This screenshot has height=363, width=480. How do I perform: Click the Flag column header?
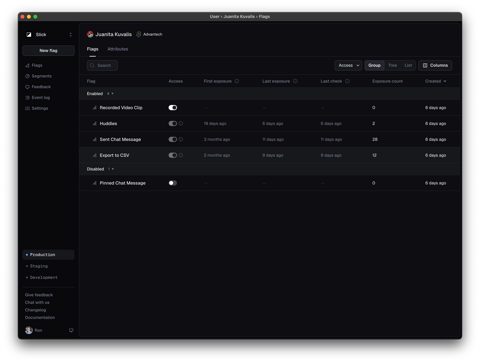91,81
